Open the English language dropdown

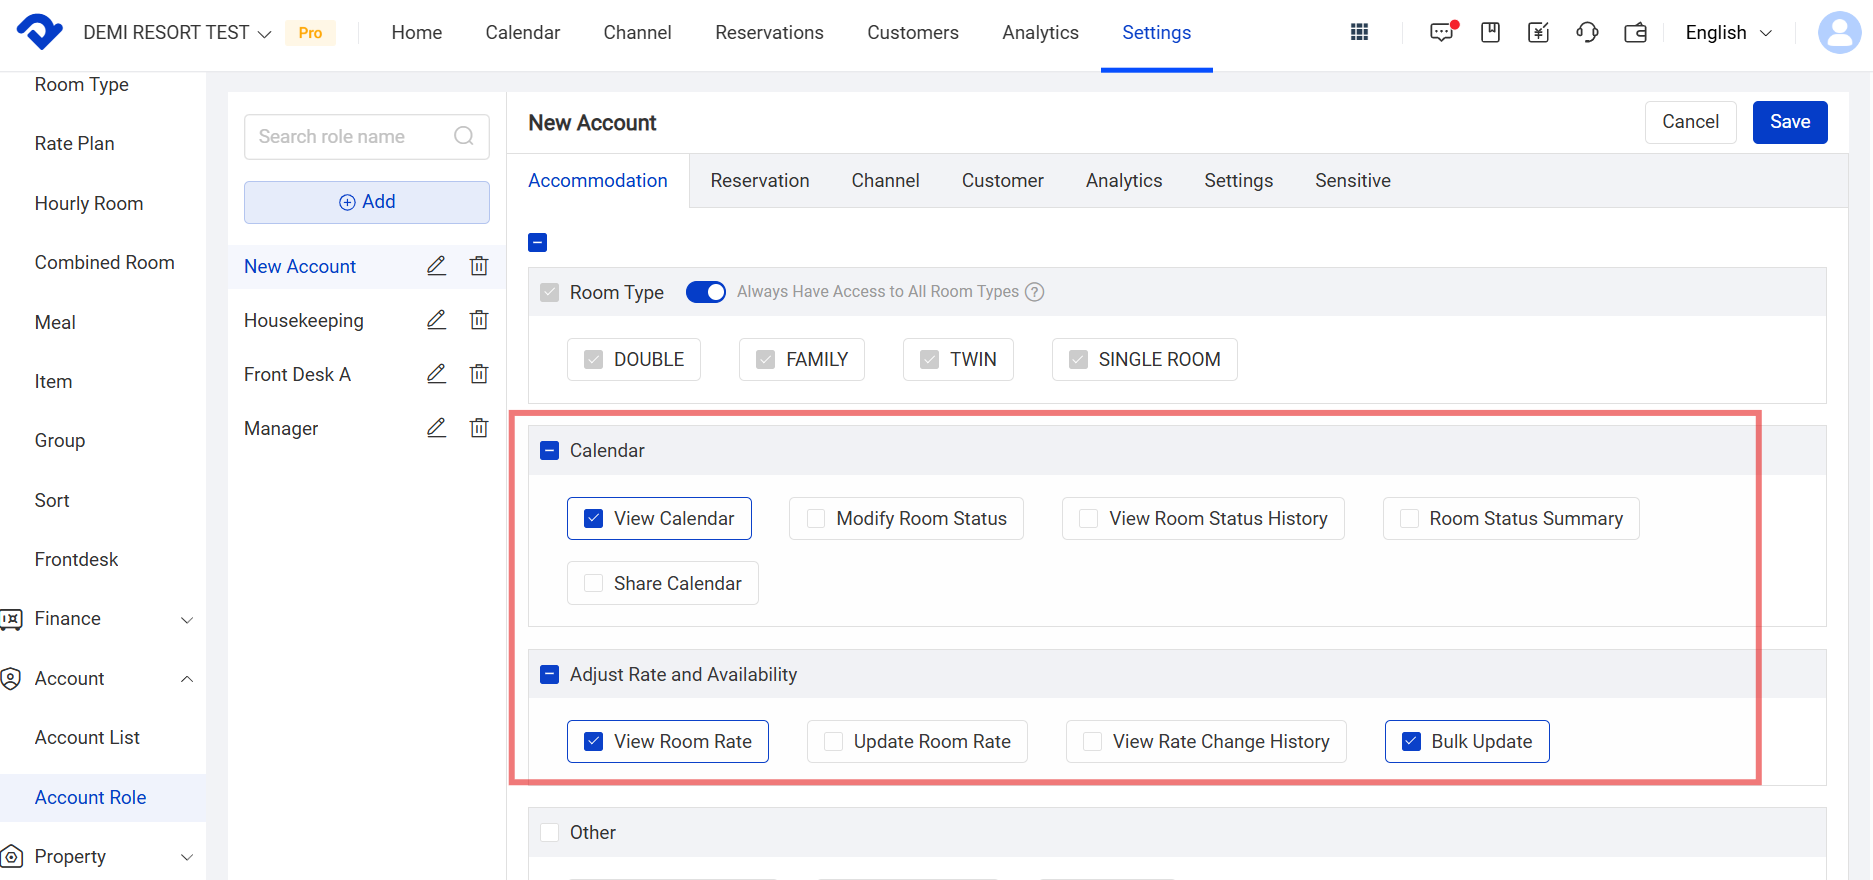coord(1728,33)
